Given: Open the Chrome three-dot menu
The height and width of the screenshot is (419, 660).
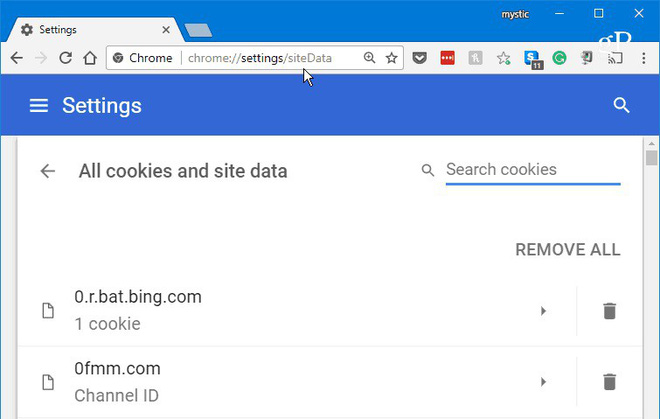Looking at the screenshot, I should coord(643,58).
